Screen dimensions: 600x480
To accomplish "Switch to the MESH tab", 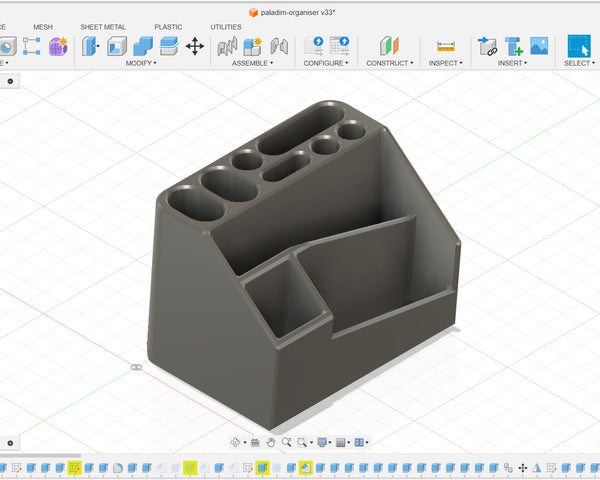I will click(43, 27).
